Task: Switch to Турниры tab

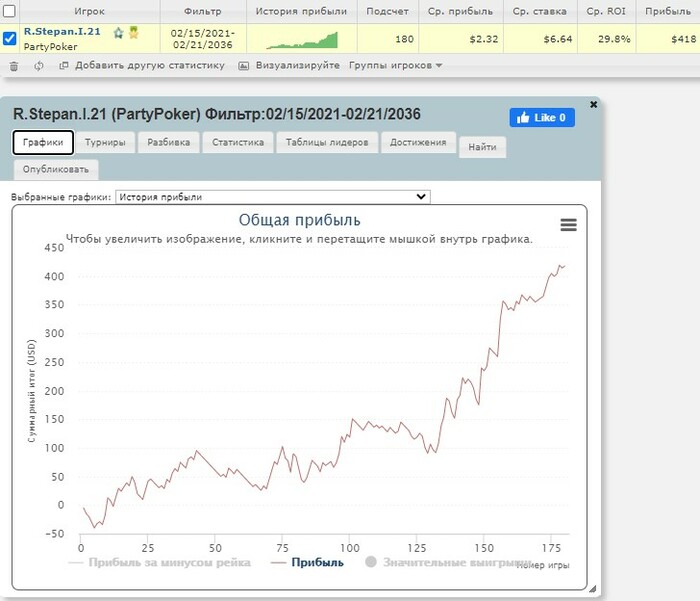Action: click(105, 142)
